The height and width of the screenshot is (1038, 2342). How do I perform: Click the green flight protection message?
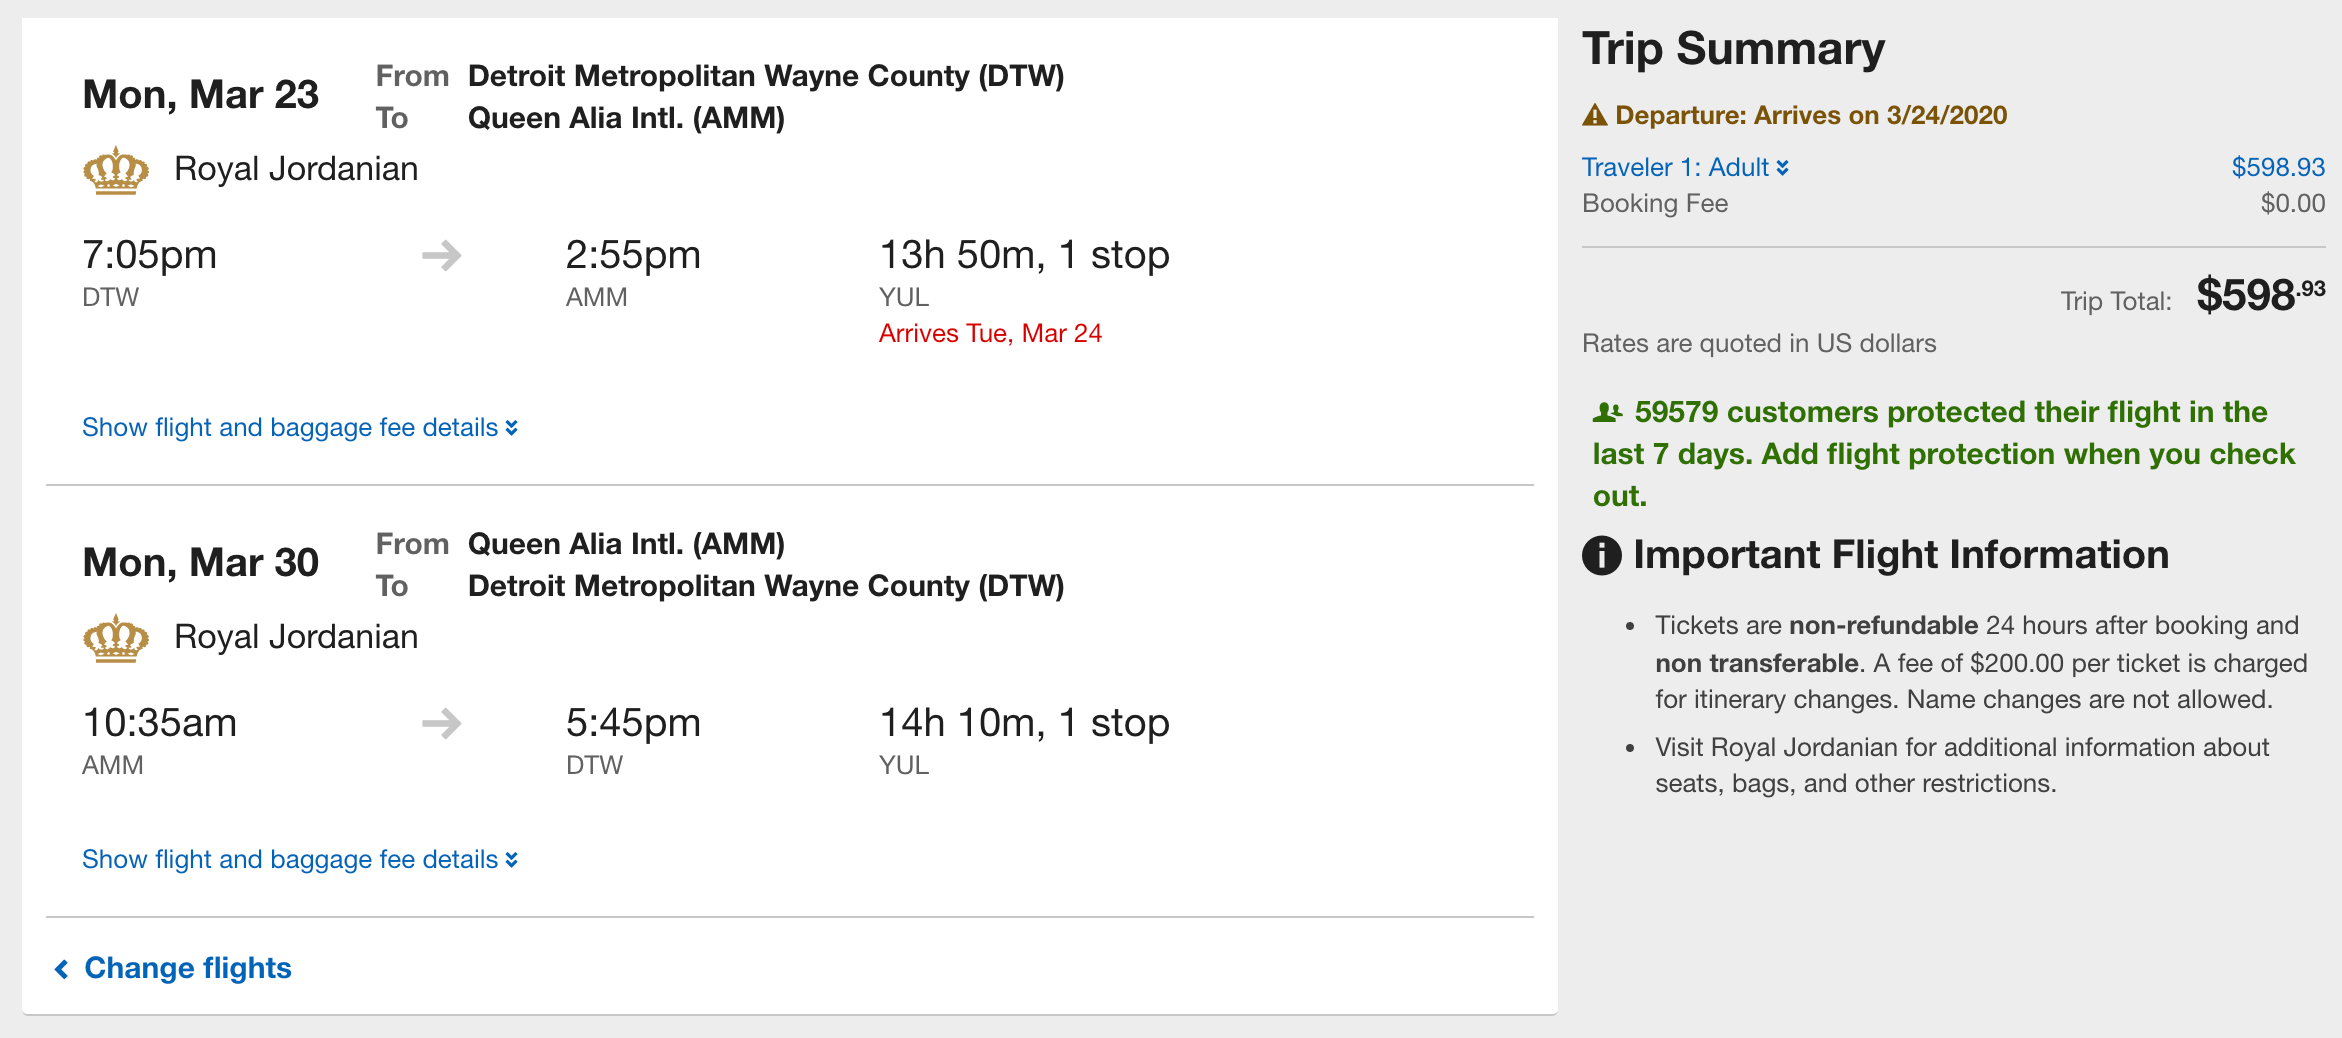click(x=1943, y=454)
